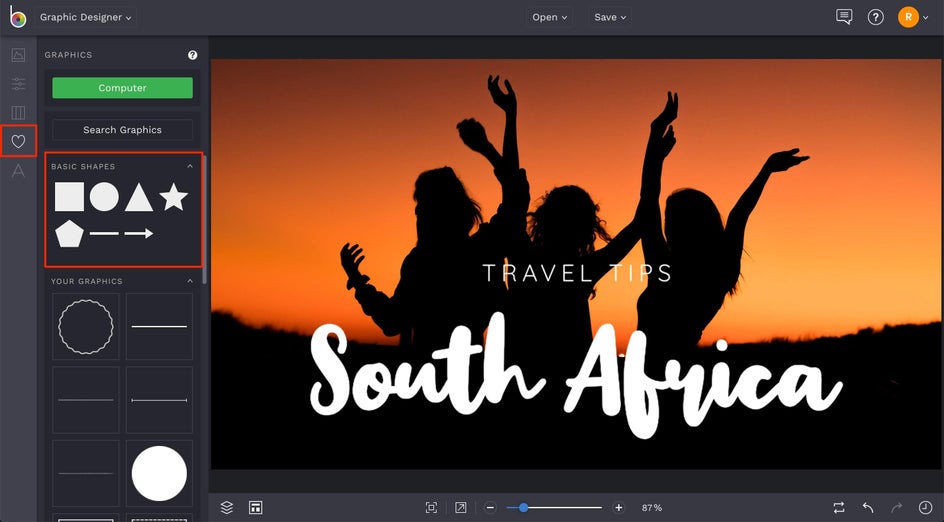Redo the action
Viewport: 944px width, 522px height.
coord(896,508)
